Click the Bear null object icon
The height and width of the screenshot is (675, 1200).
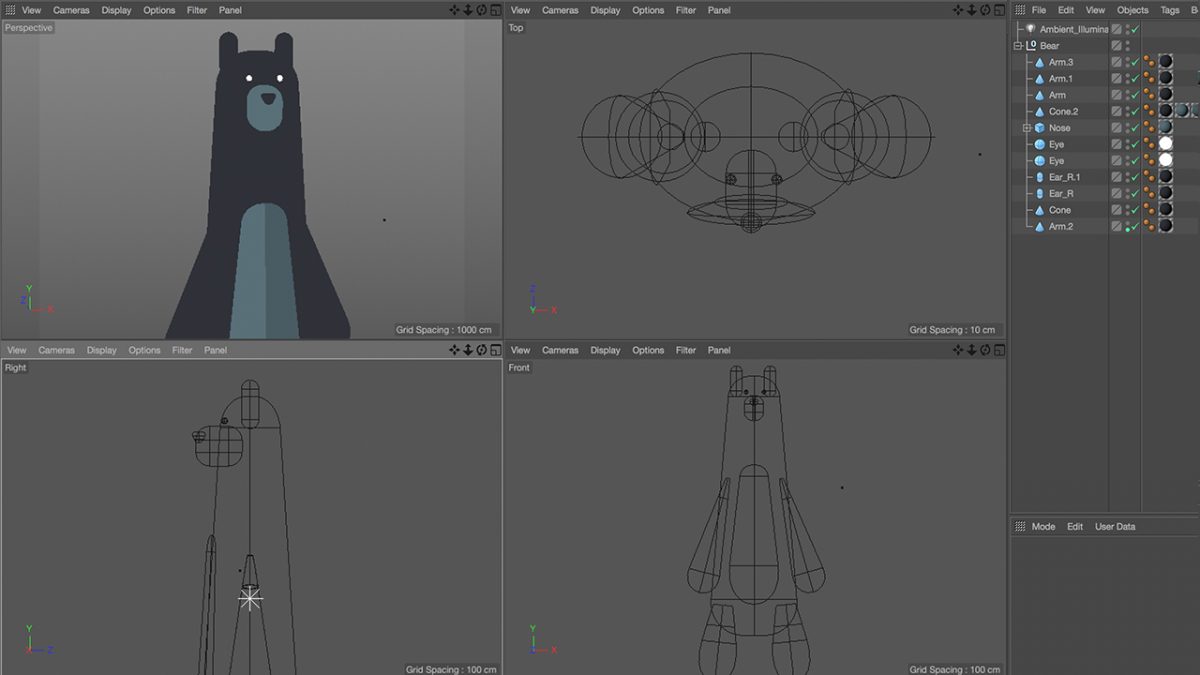click(x=1031, y=45)
